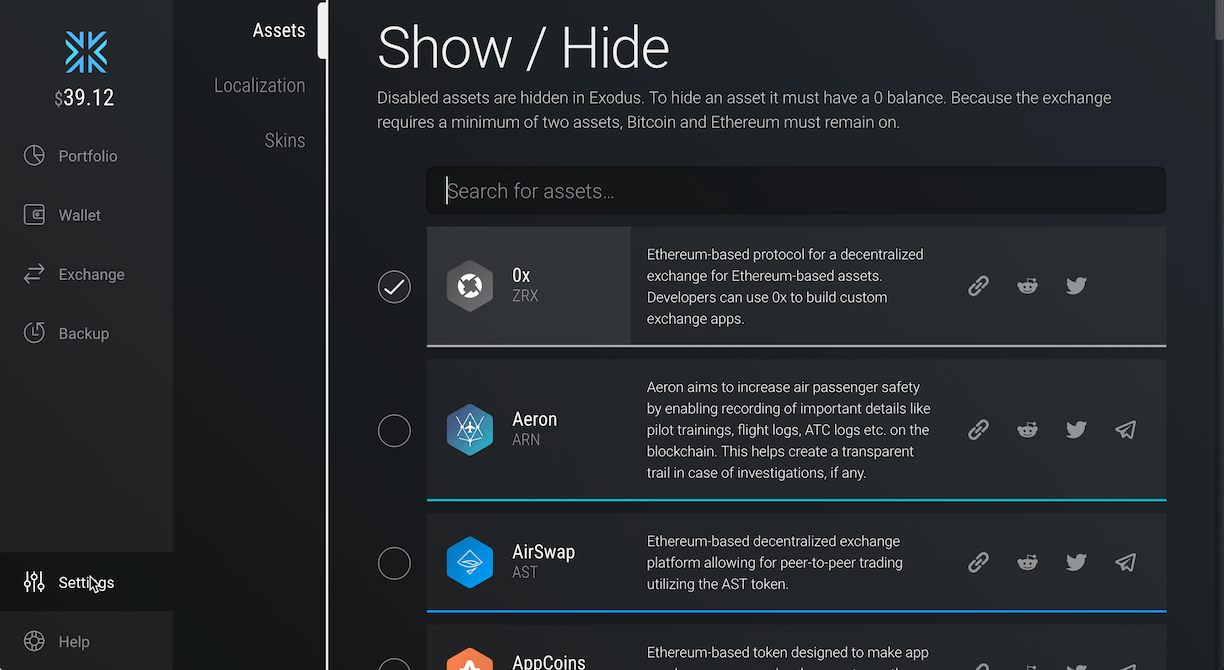Open Portfolio from the sidebar

[x=86, y=156]
